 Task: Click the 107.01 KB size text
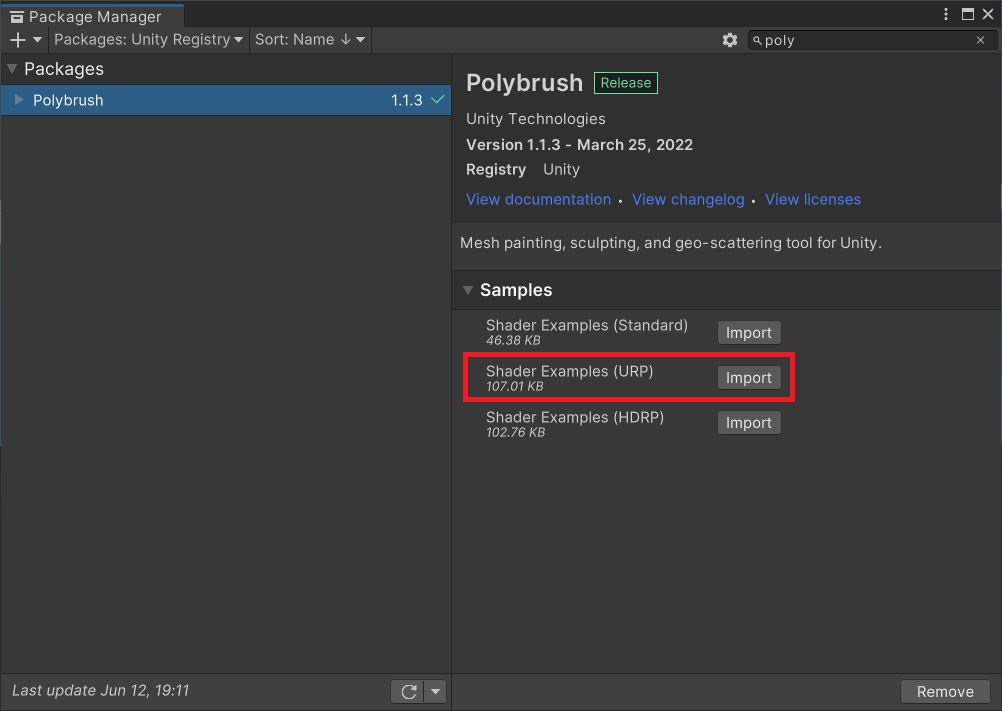[x=514, y=386]
